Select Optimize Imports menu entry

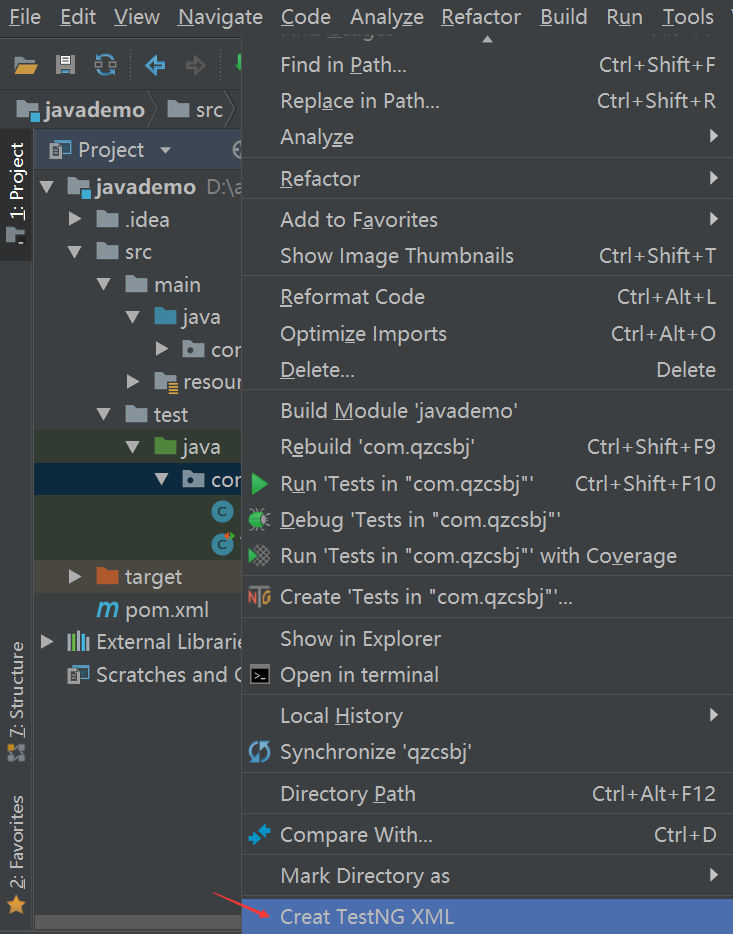(x=487, y=334)
